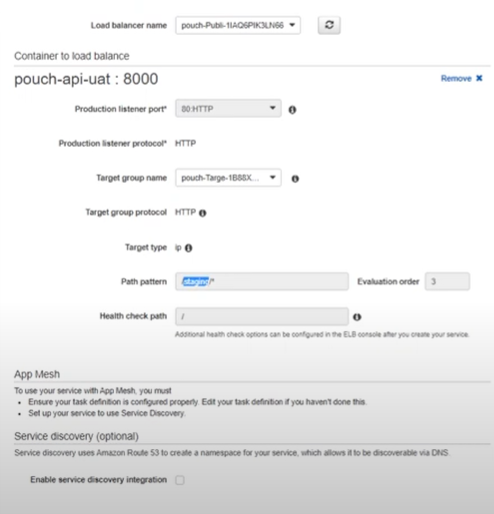Click info icon beside Health check path

[357, 317]
